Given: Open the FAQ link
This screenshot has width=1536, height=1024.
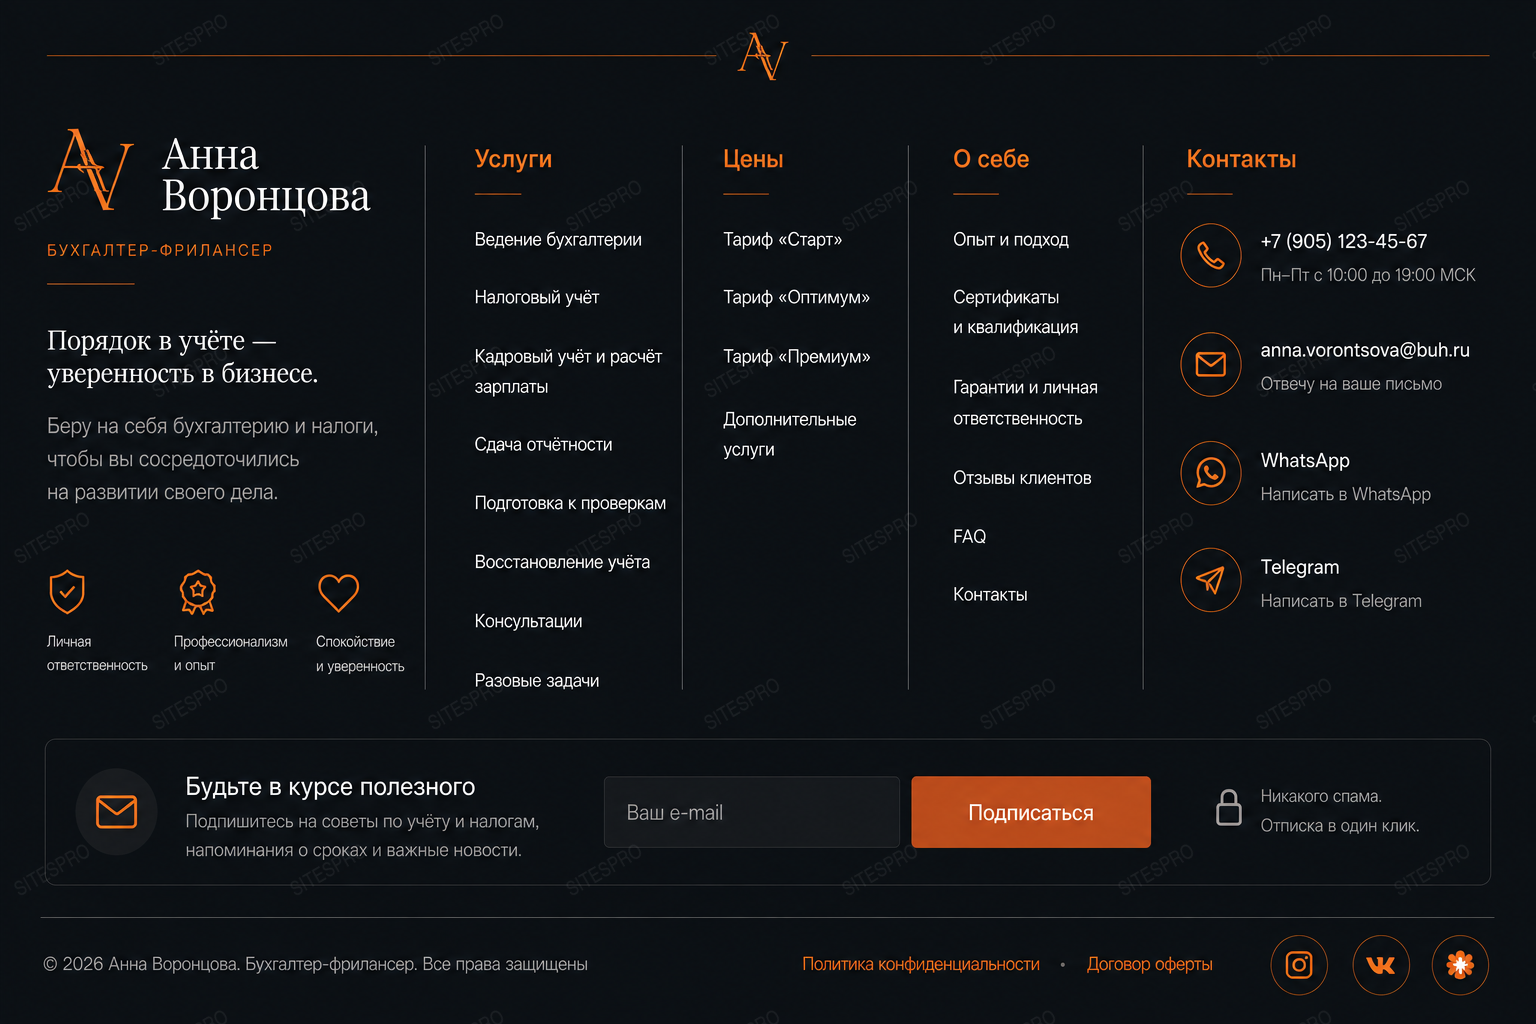Looking at the screenshot, I should click(969, 537).
